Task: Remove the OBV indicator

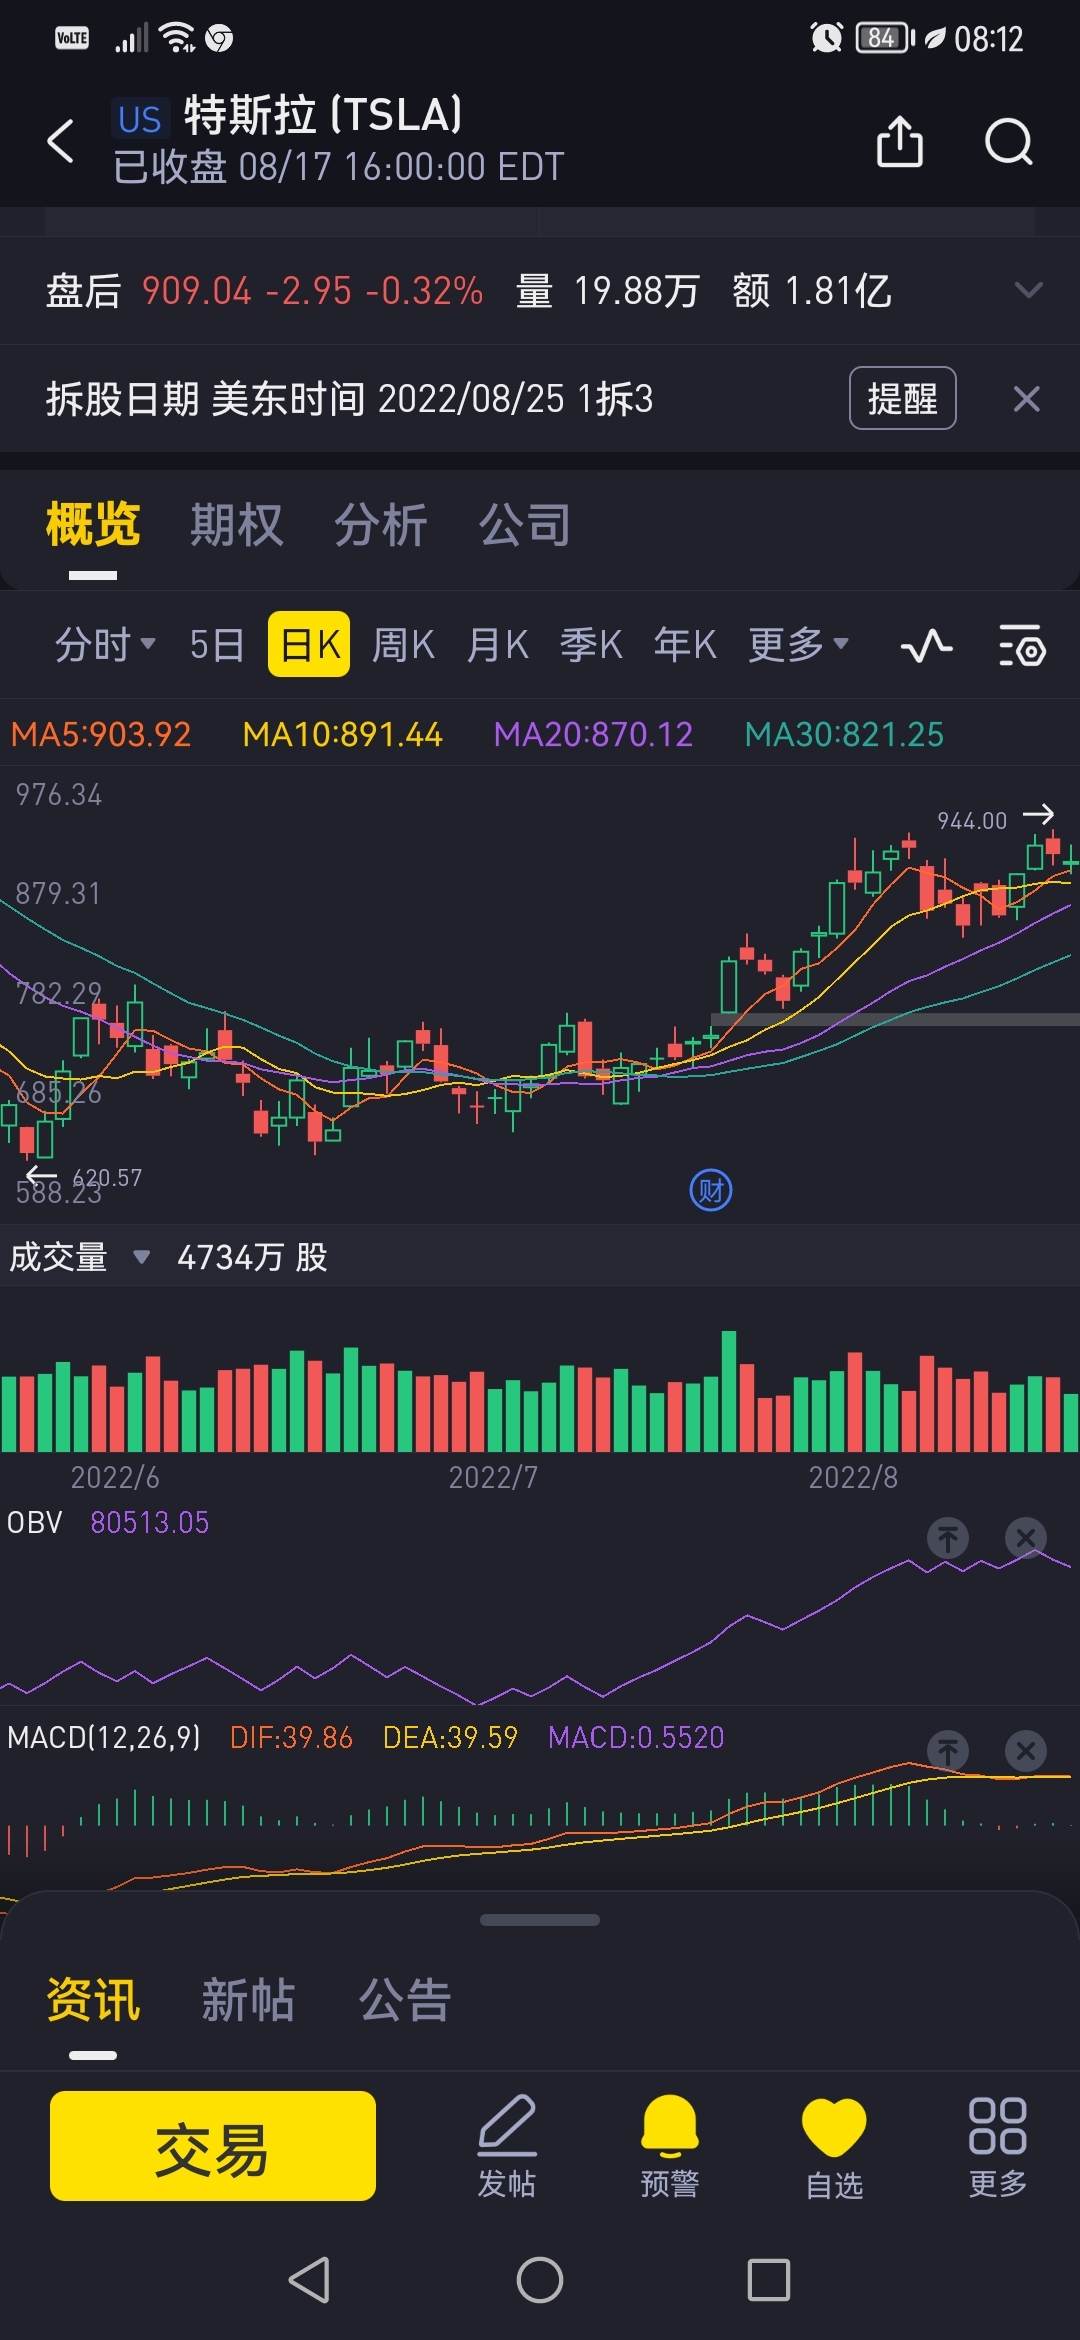Action: coord(1026,1537)
